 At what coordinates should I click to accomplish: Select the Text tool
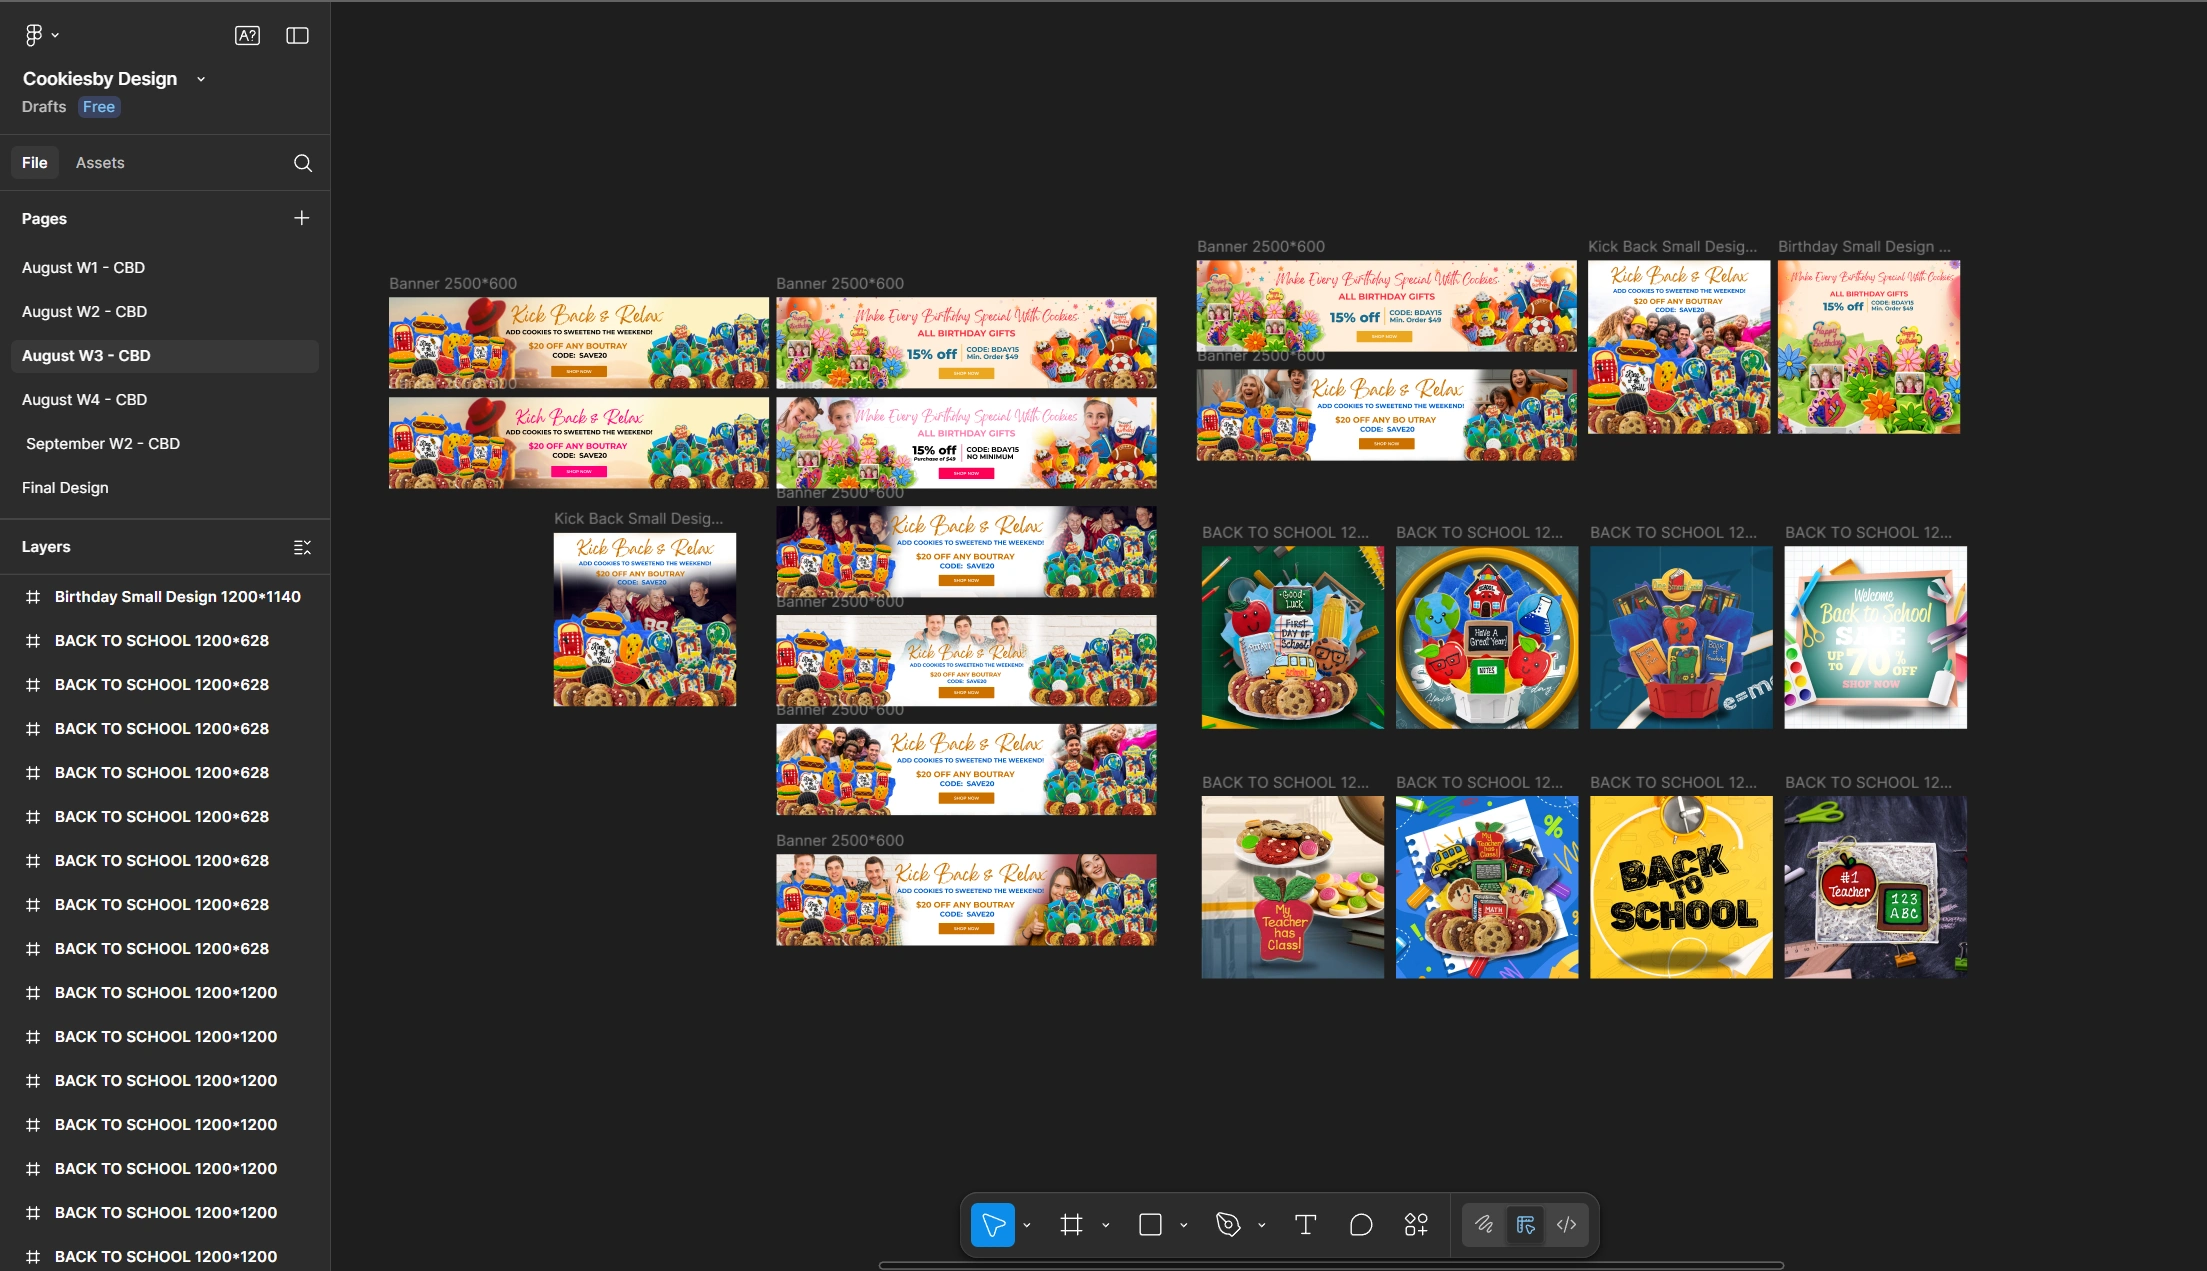1305,1224
